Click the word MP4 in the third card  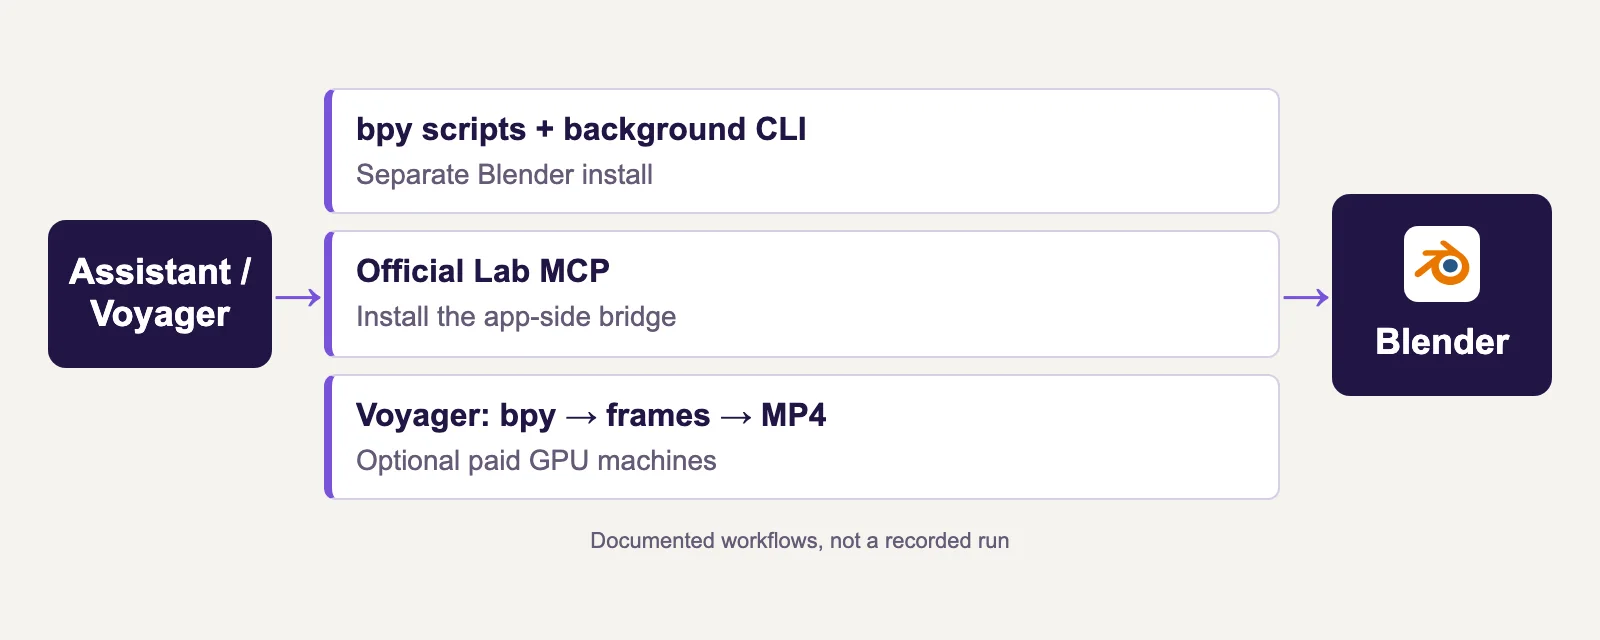pyautogui.click(x=794, y=415)
